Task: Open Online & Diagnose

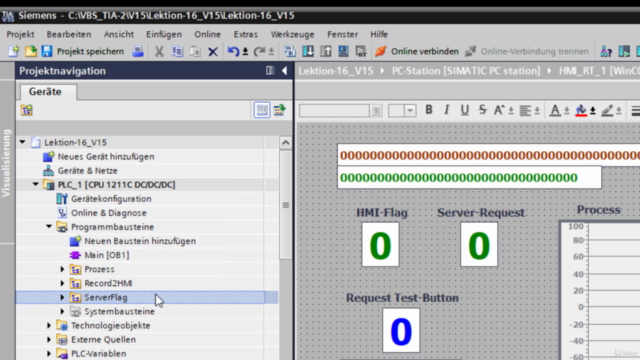Action: (x=109, y=213)
